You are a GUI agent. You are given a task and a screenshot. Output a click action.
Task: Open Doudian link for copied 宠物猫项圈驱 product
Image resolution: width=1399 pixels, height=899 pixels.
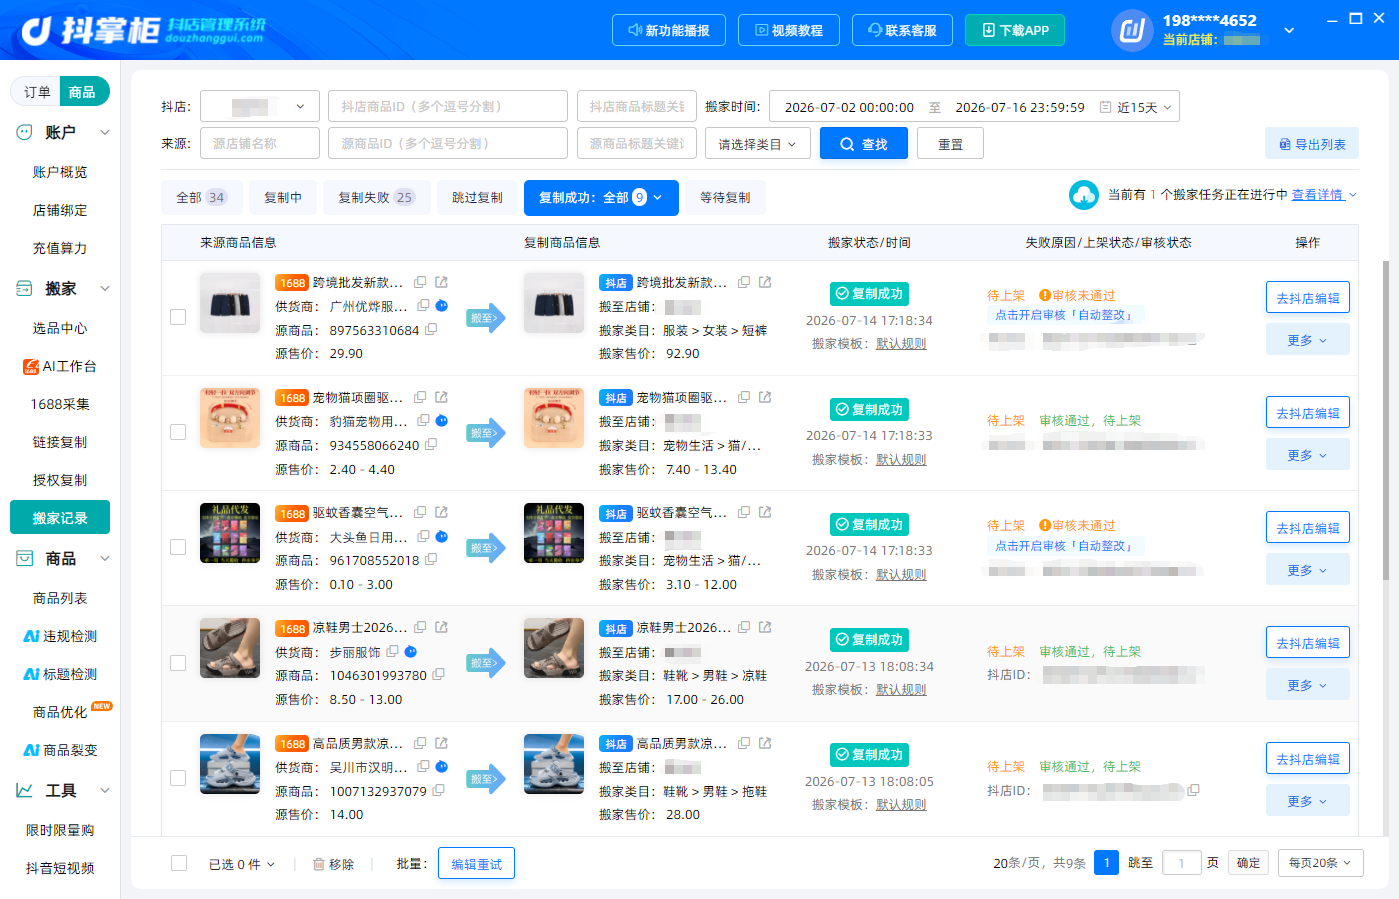tap(765, 398)
